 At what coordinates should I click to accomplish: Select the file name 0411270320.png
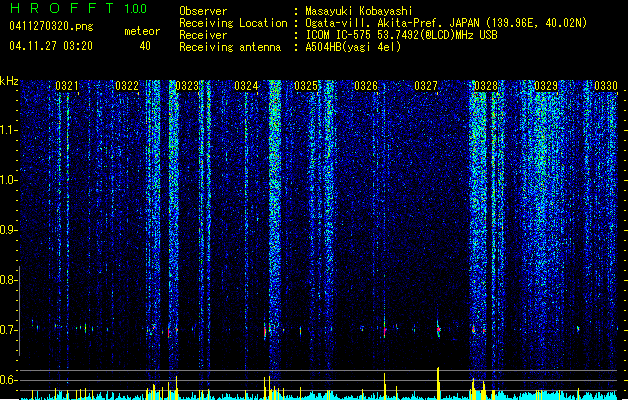tap(51, 26)
